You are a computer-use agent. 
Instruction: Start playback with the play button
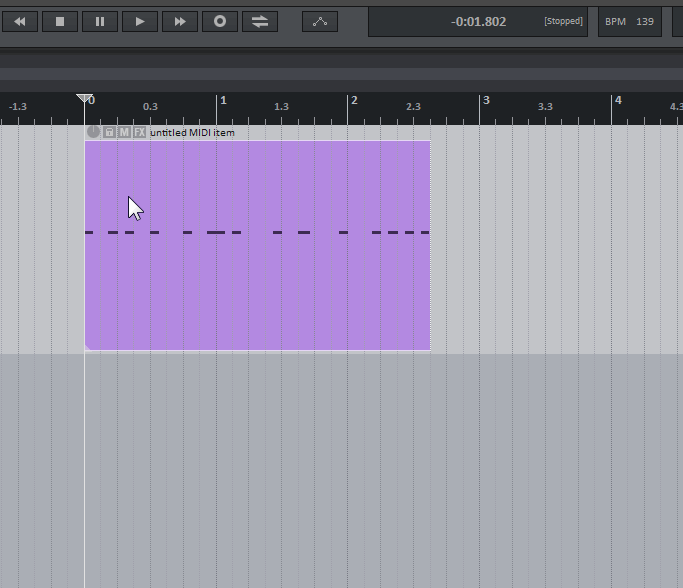(140, 21)
